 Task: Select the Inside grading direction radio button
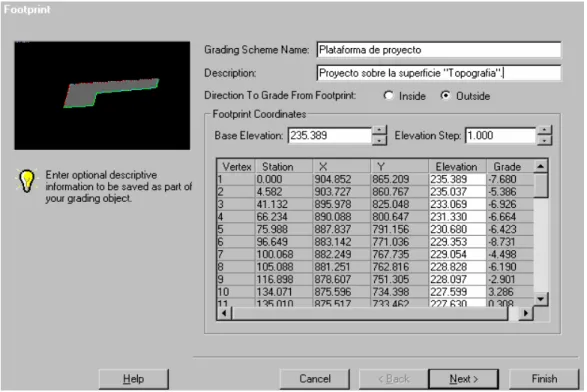point(388,95)
